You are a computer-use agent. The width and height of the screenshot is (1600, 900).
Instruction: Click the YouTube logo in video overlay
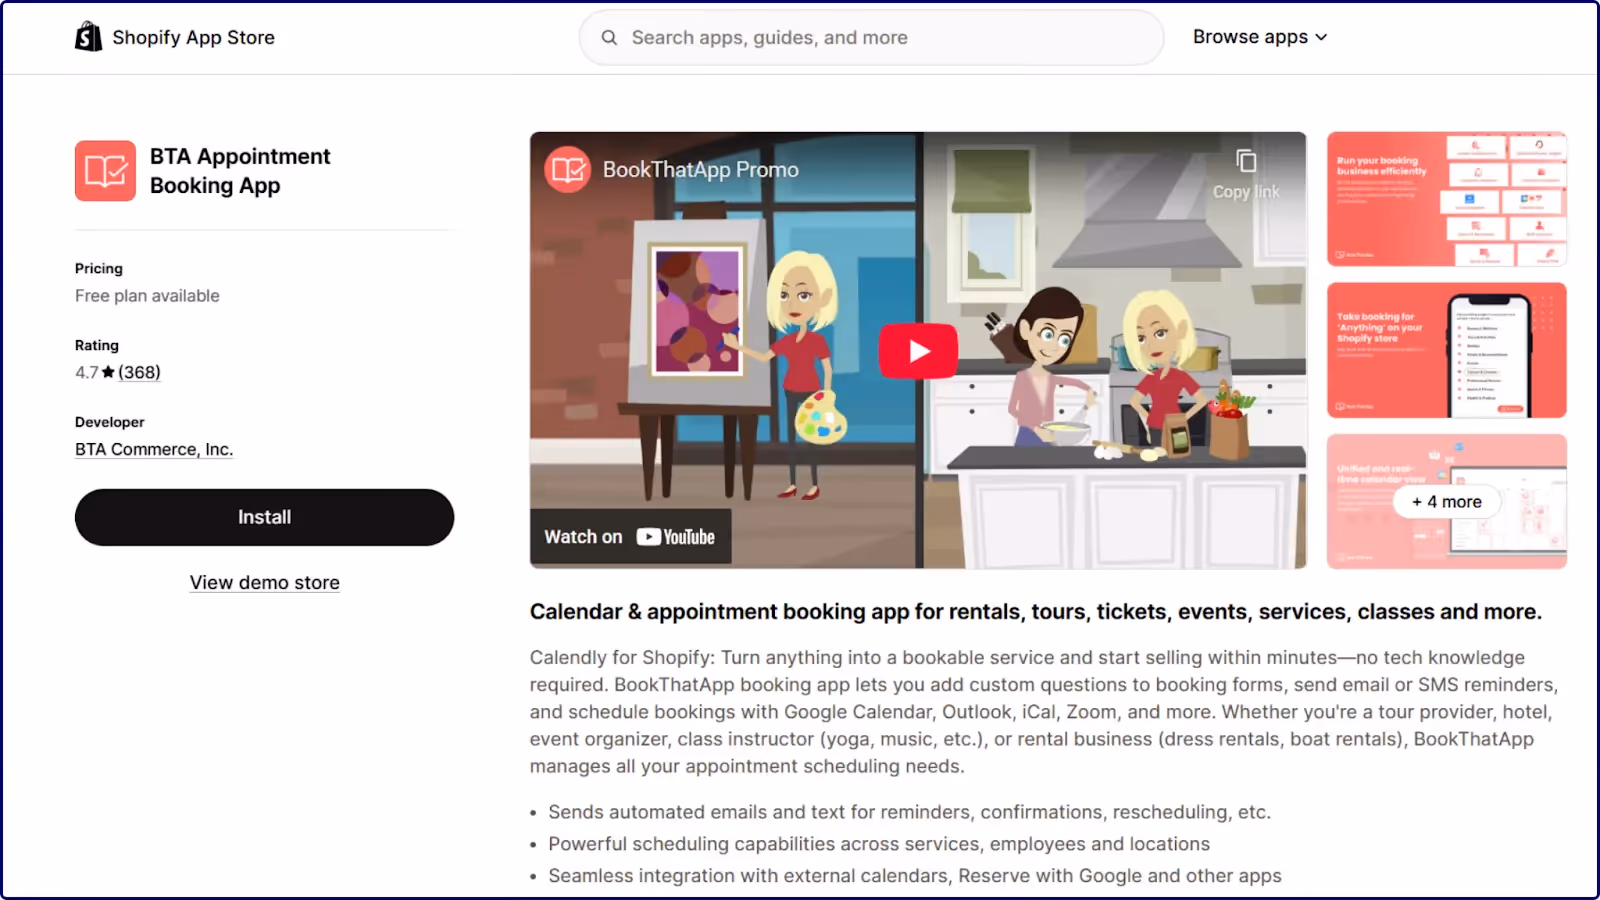pyautogui.click(x=676, y=537)
